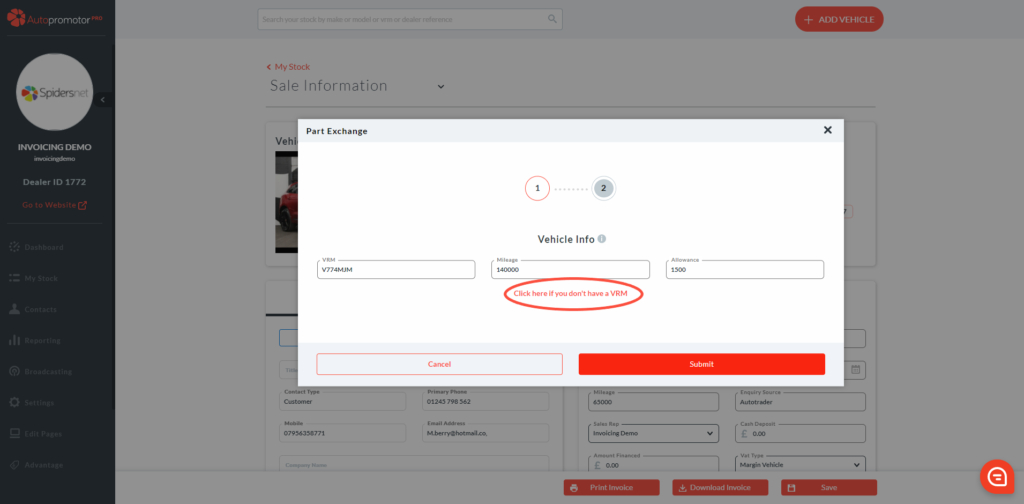
Task: Collapse the sidebar with arrow icon
Action: [x=104, y=99]
